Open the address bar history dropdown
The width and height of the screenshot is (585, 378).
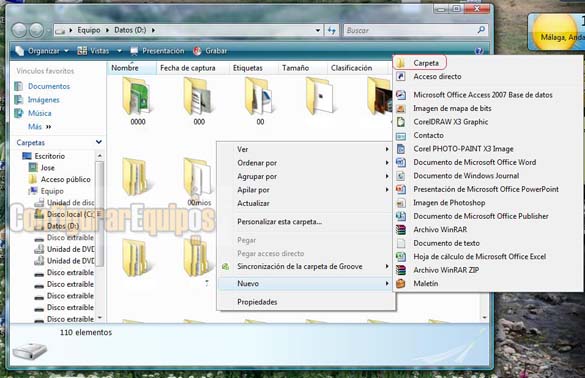(317, 30)
